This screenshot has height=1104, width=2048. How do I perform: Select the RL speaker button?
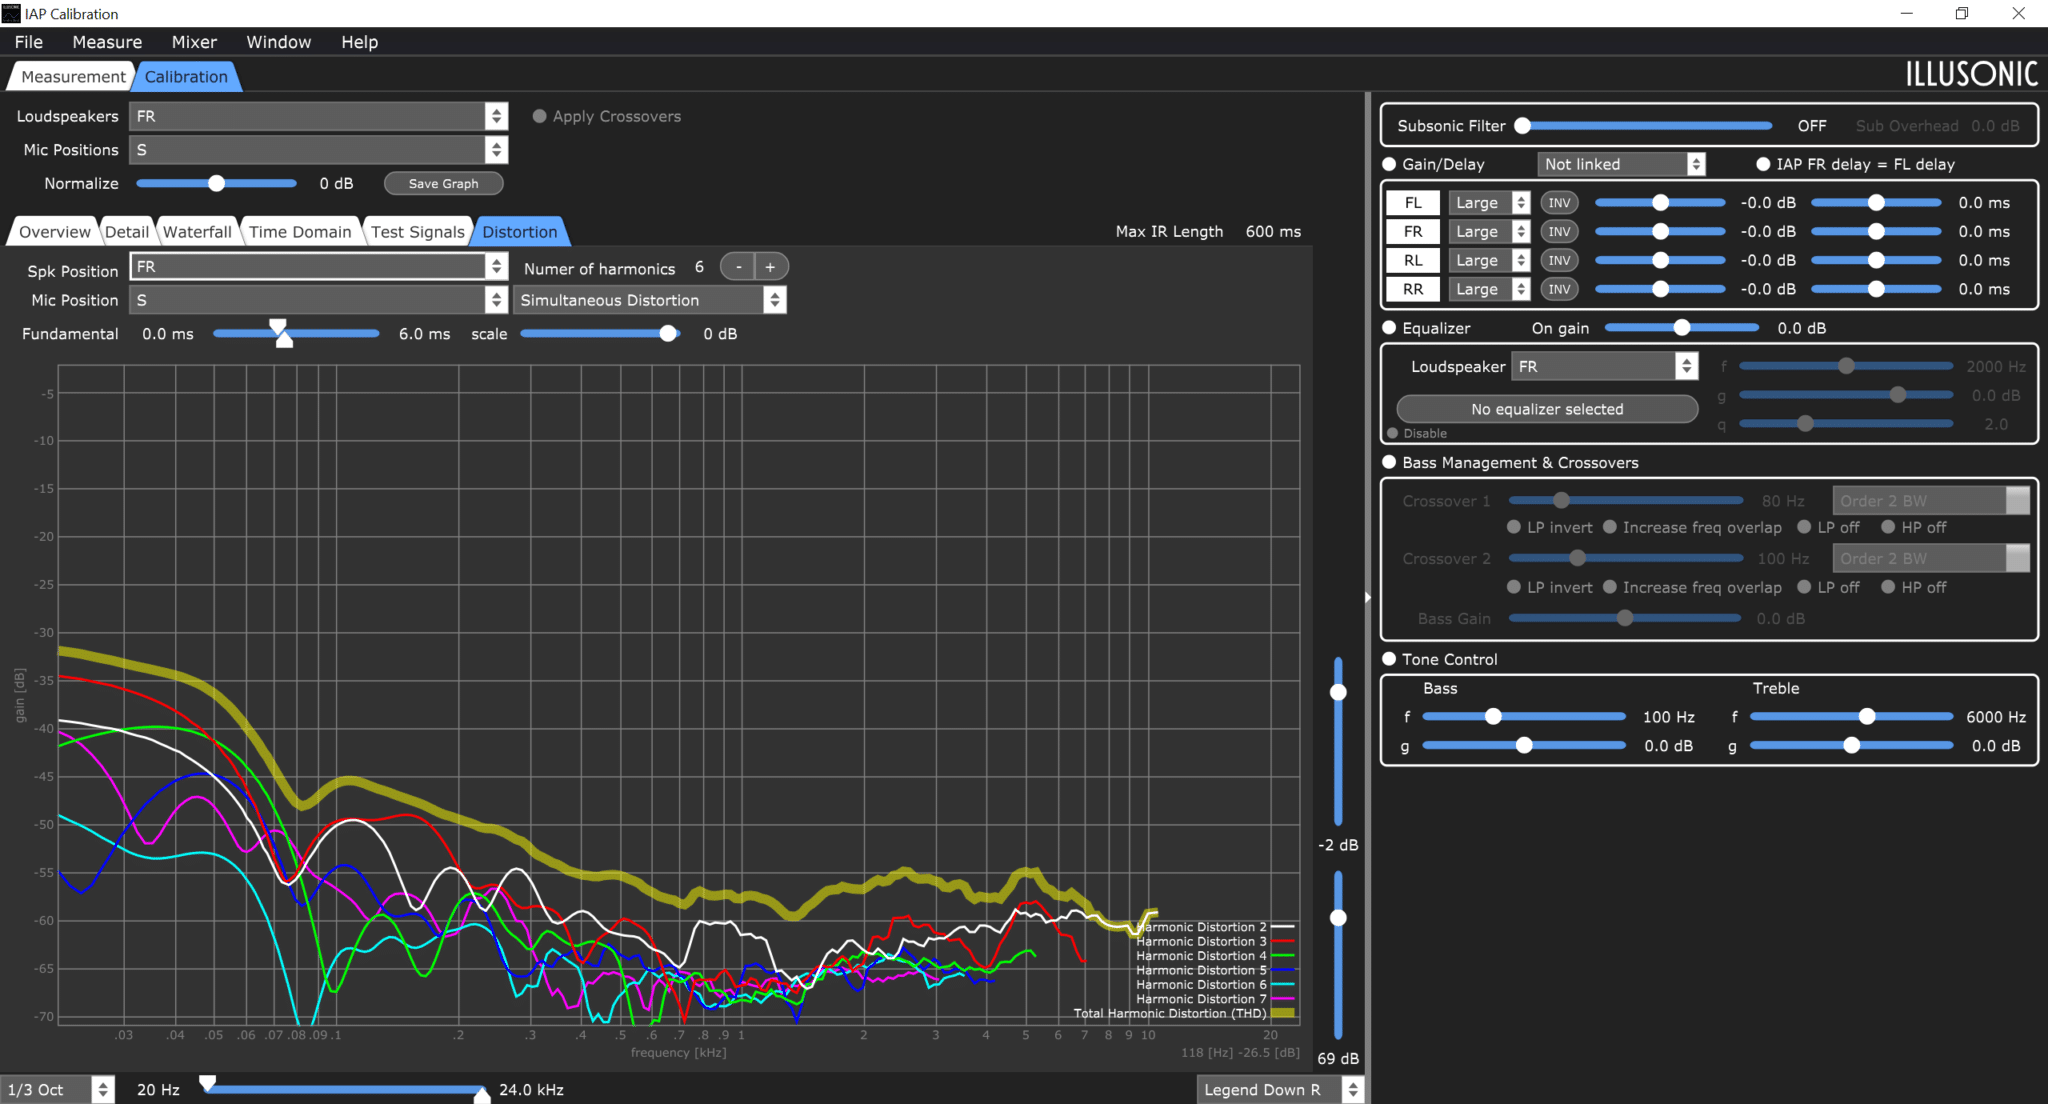(1413, 261)
